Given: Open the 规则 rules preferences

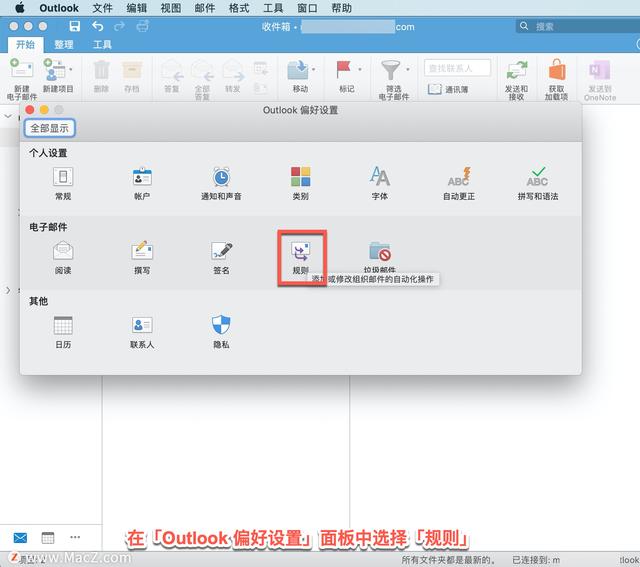Looking at the screenshot, I should pos(300,258).
